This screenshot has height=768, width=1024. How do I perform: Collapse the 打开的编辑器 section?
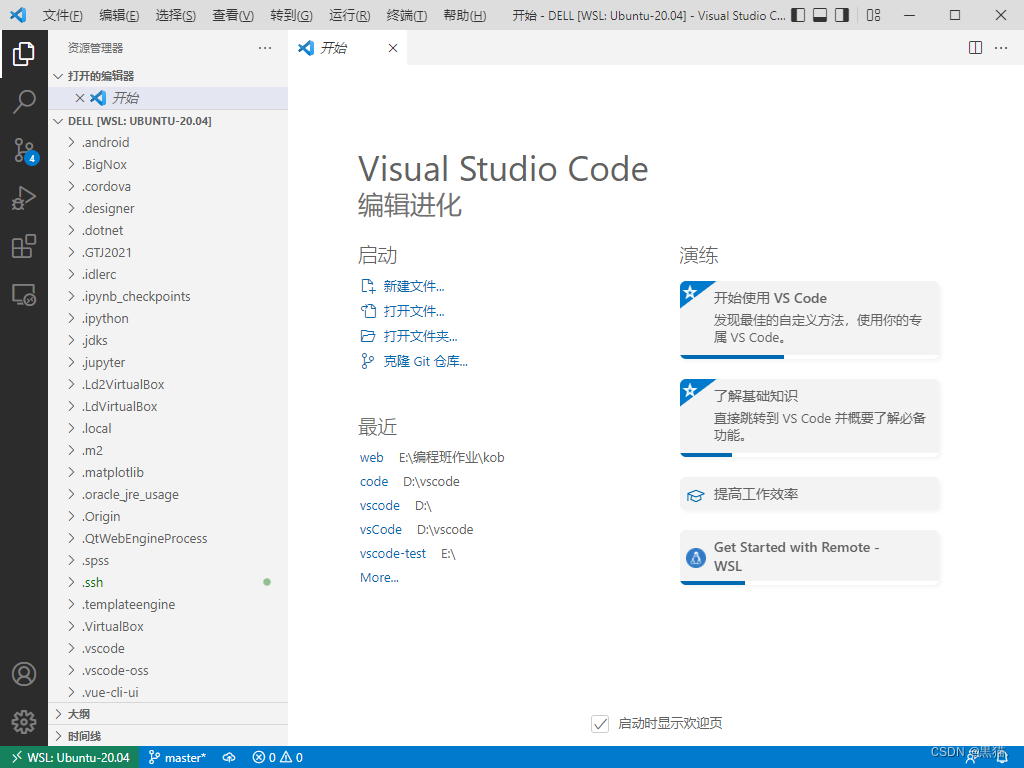pyautogui.click(x=168, y=76)
